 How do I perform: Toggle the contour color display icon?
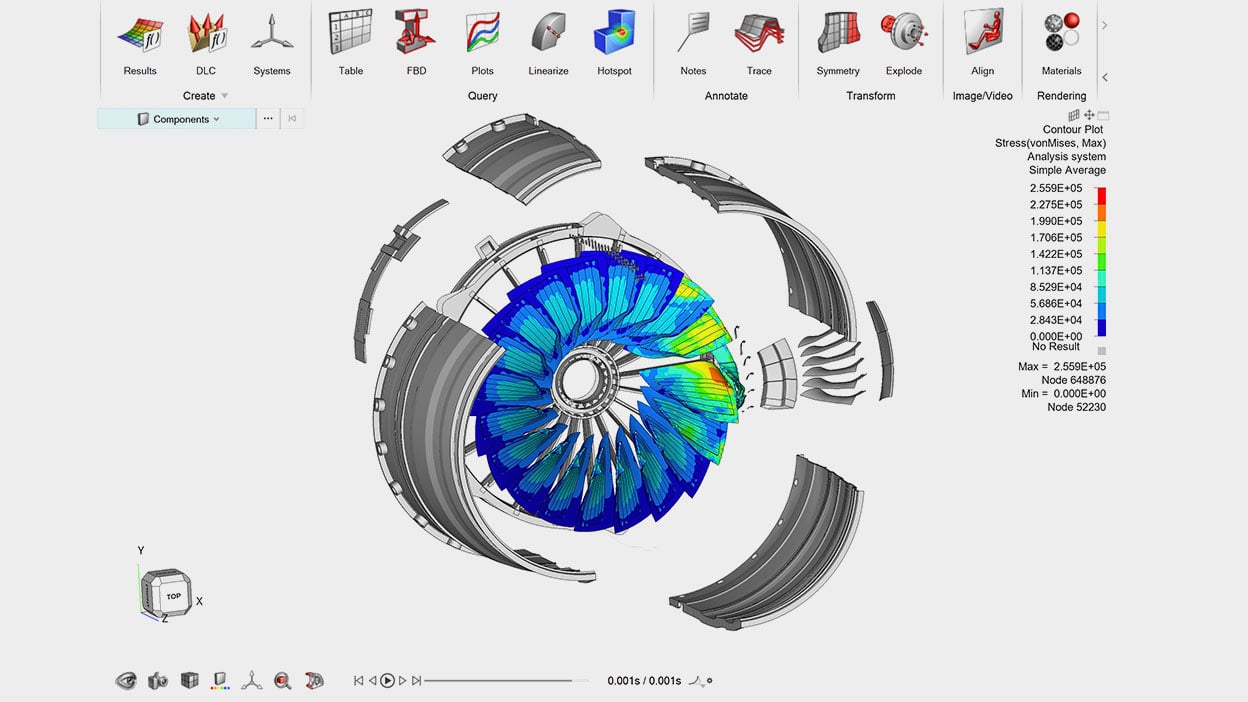click(221, 681)
